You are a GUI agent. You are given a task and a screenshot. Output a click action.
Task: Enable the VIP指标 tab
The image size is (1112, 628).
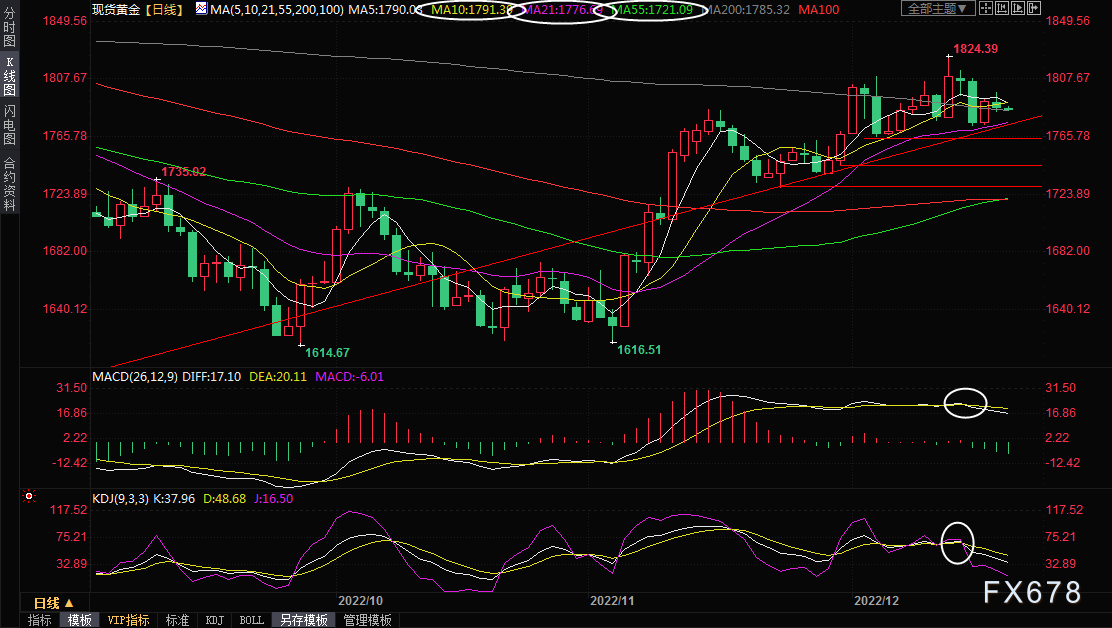[x=129, y=620]
